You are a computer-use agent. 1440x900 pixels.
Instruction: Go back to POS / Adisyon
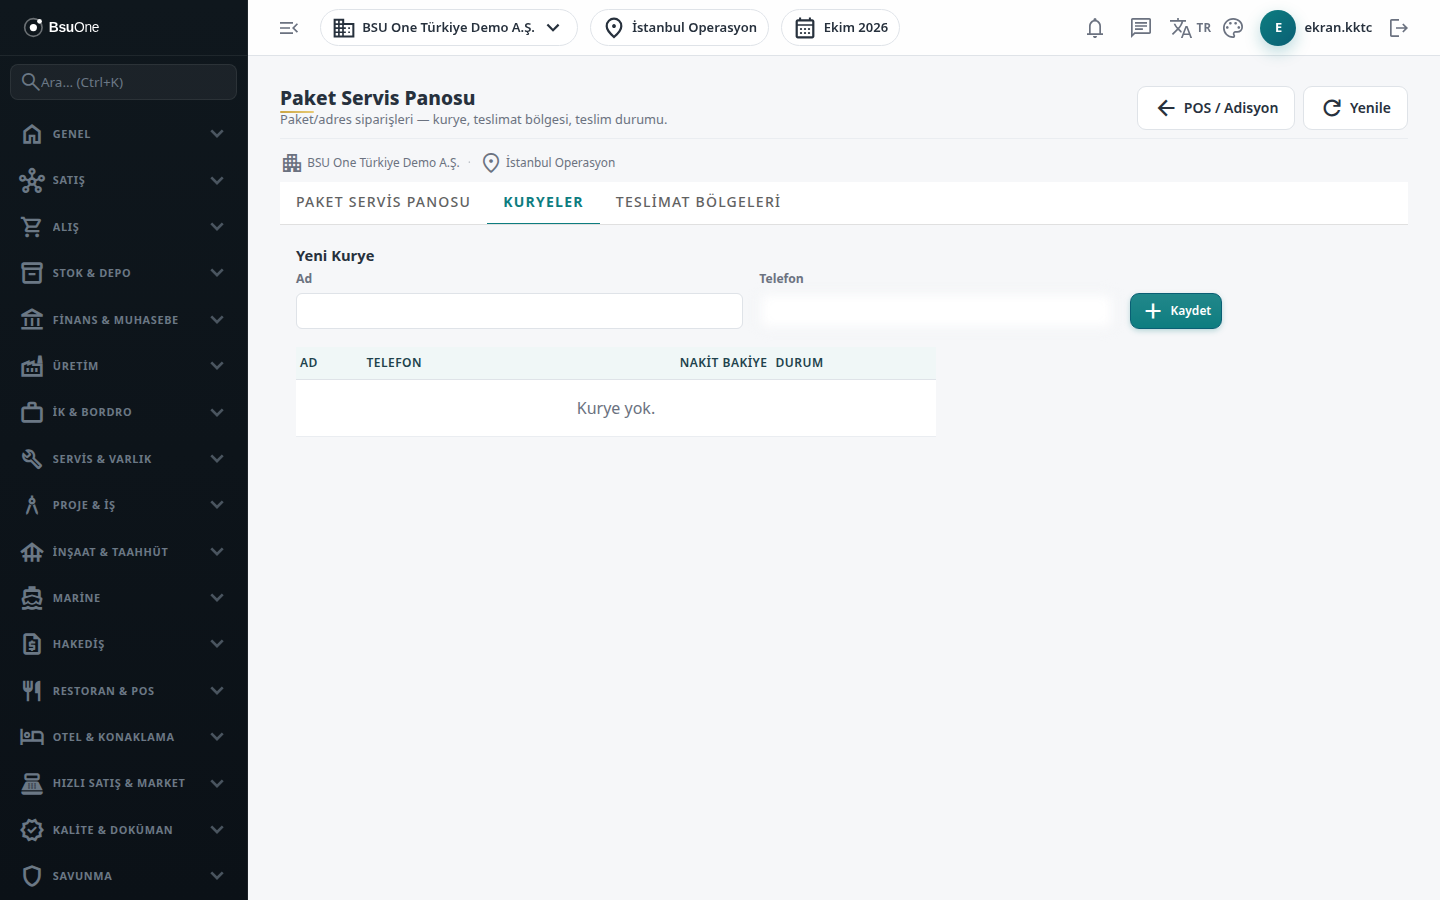[x=1216, y=108]
